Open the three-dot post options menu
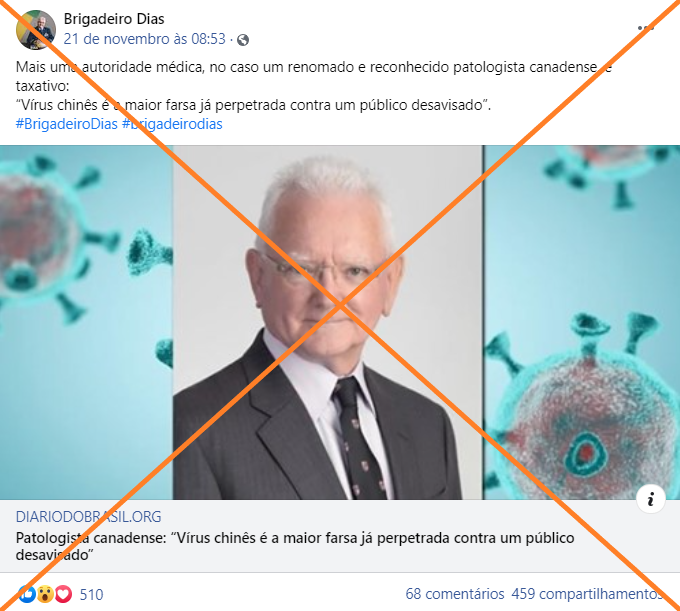The image size is (680, 611). [645, 28]
